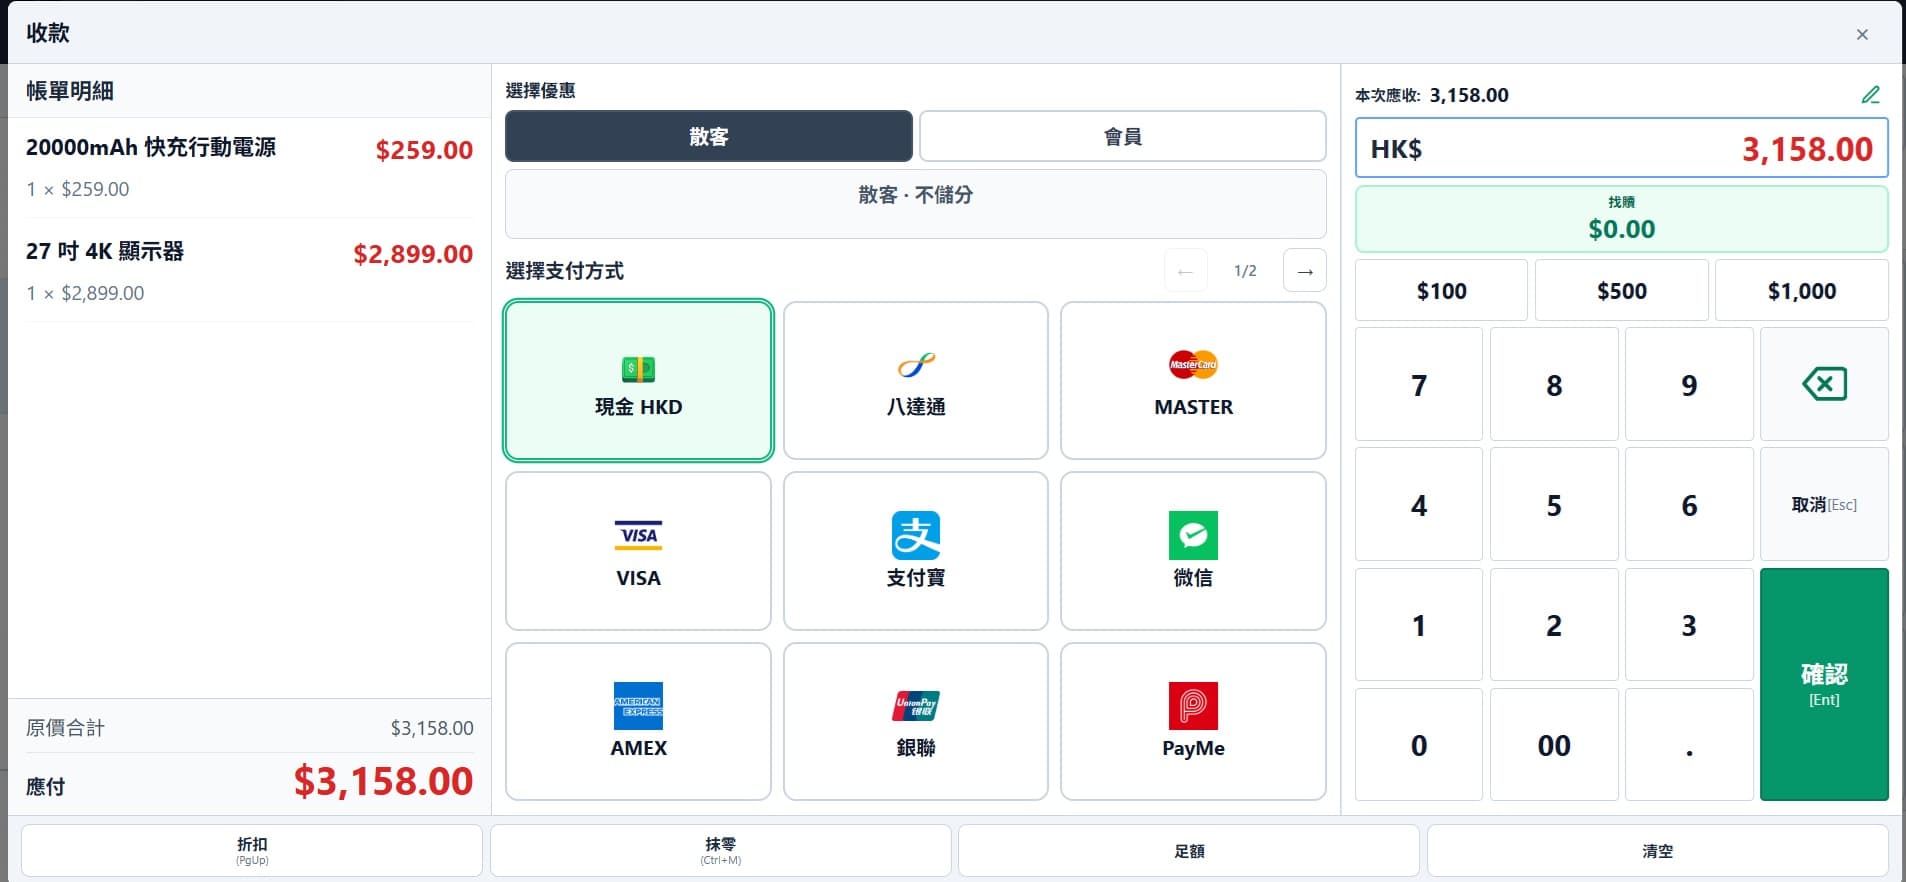Click the backspace key on keypad
This screenshot has height=882, width=1906.
coord(1824,384)
